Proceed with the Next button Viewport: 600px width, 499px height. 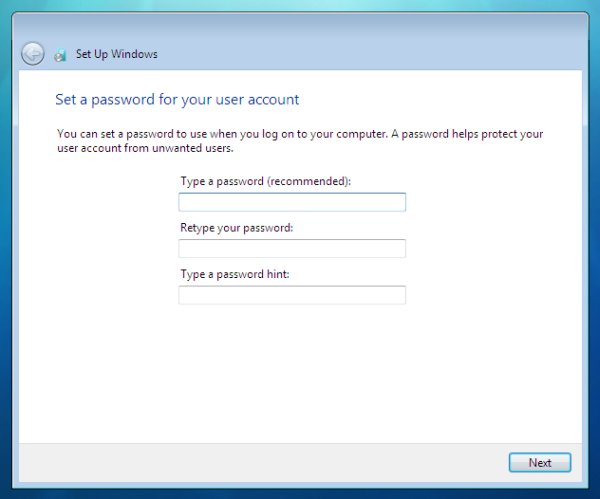[540, 463]
